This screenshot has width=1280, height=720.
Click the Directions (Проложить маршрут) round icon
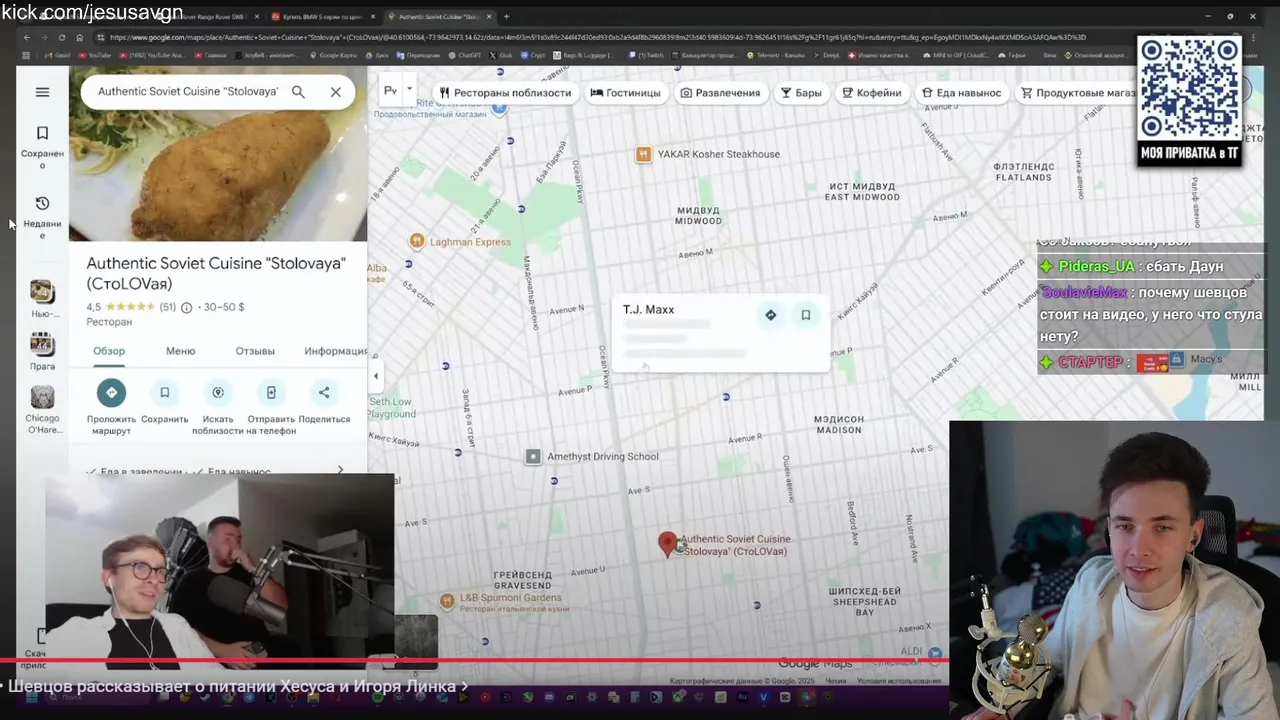(111, 392)
